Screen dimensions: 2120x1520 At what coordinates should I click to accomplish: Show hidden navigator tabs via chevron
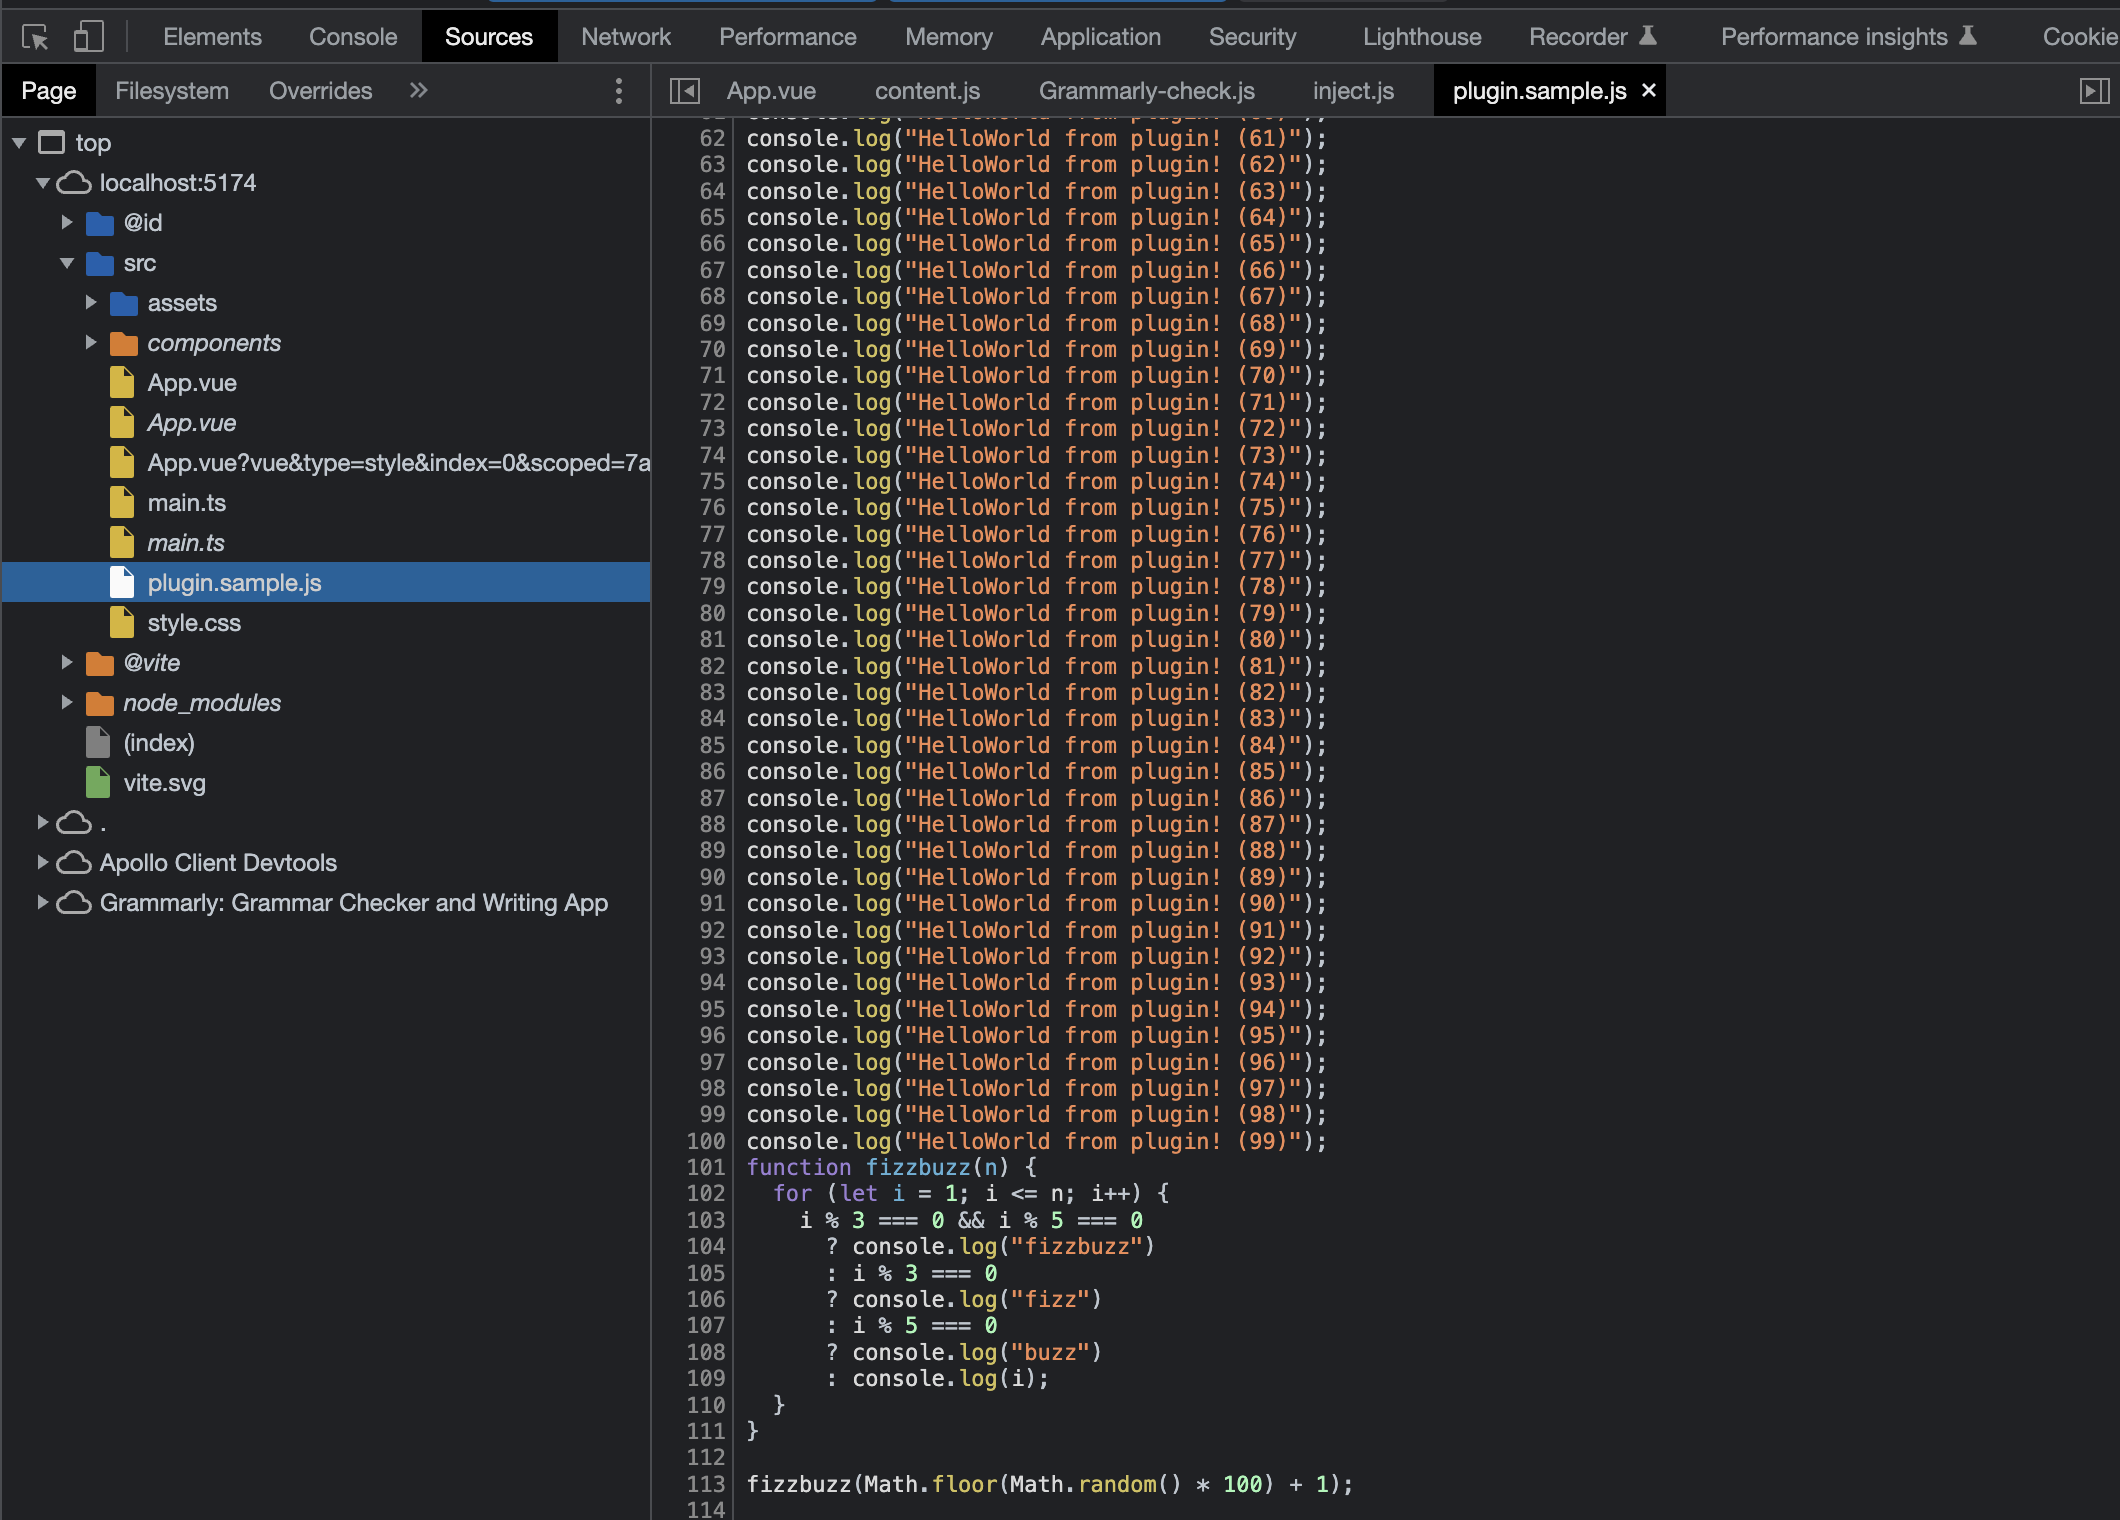point(418,90)
